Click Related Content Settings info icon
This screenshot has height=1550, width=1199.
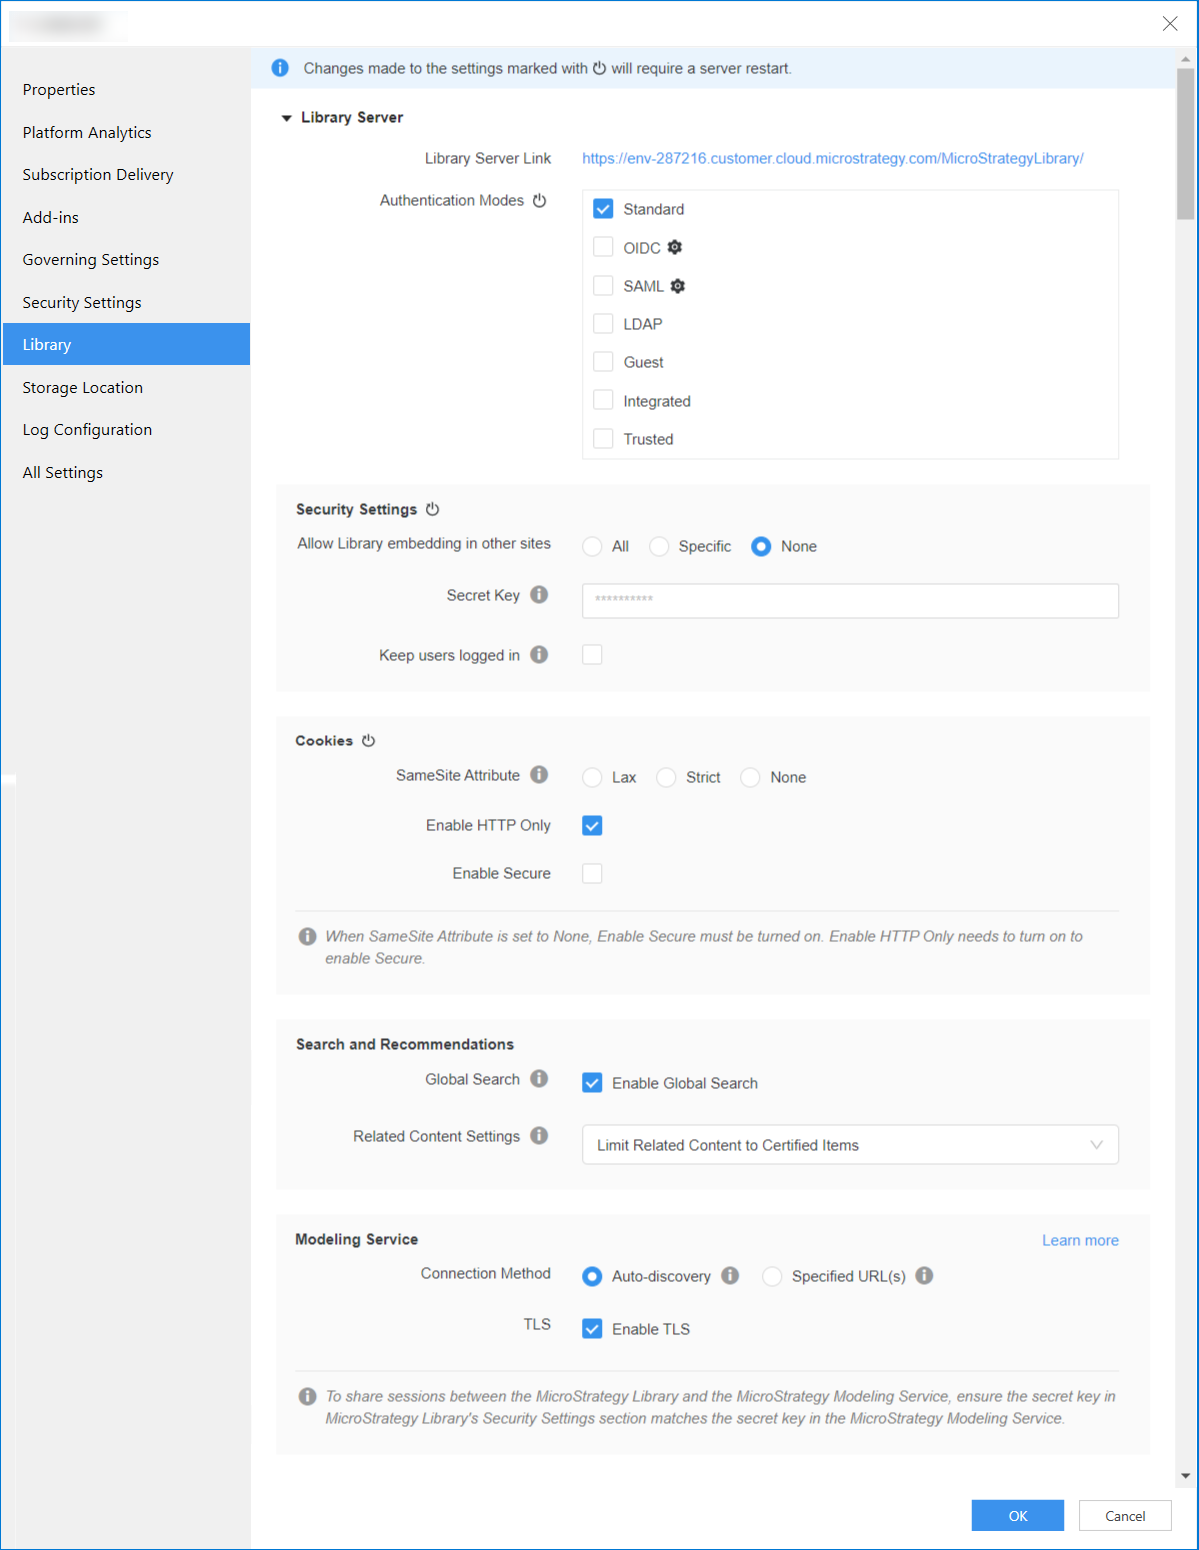click(x=539, y=1136)
